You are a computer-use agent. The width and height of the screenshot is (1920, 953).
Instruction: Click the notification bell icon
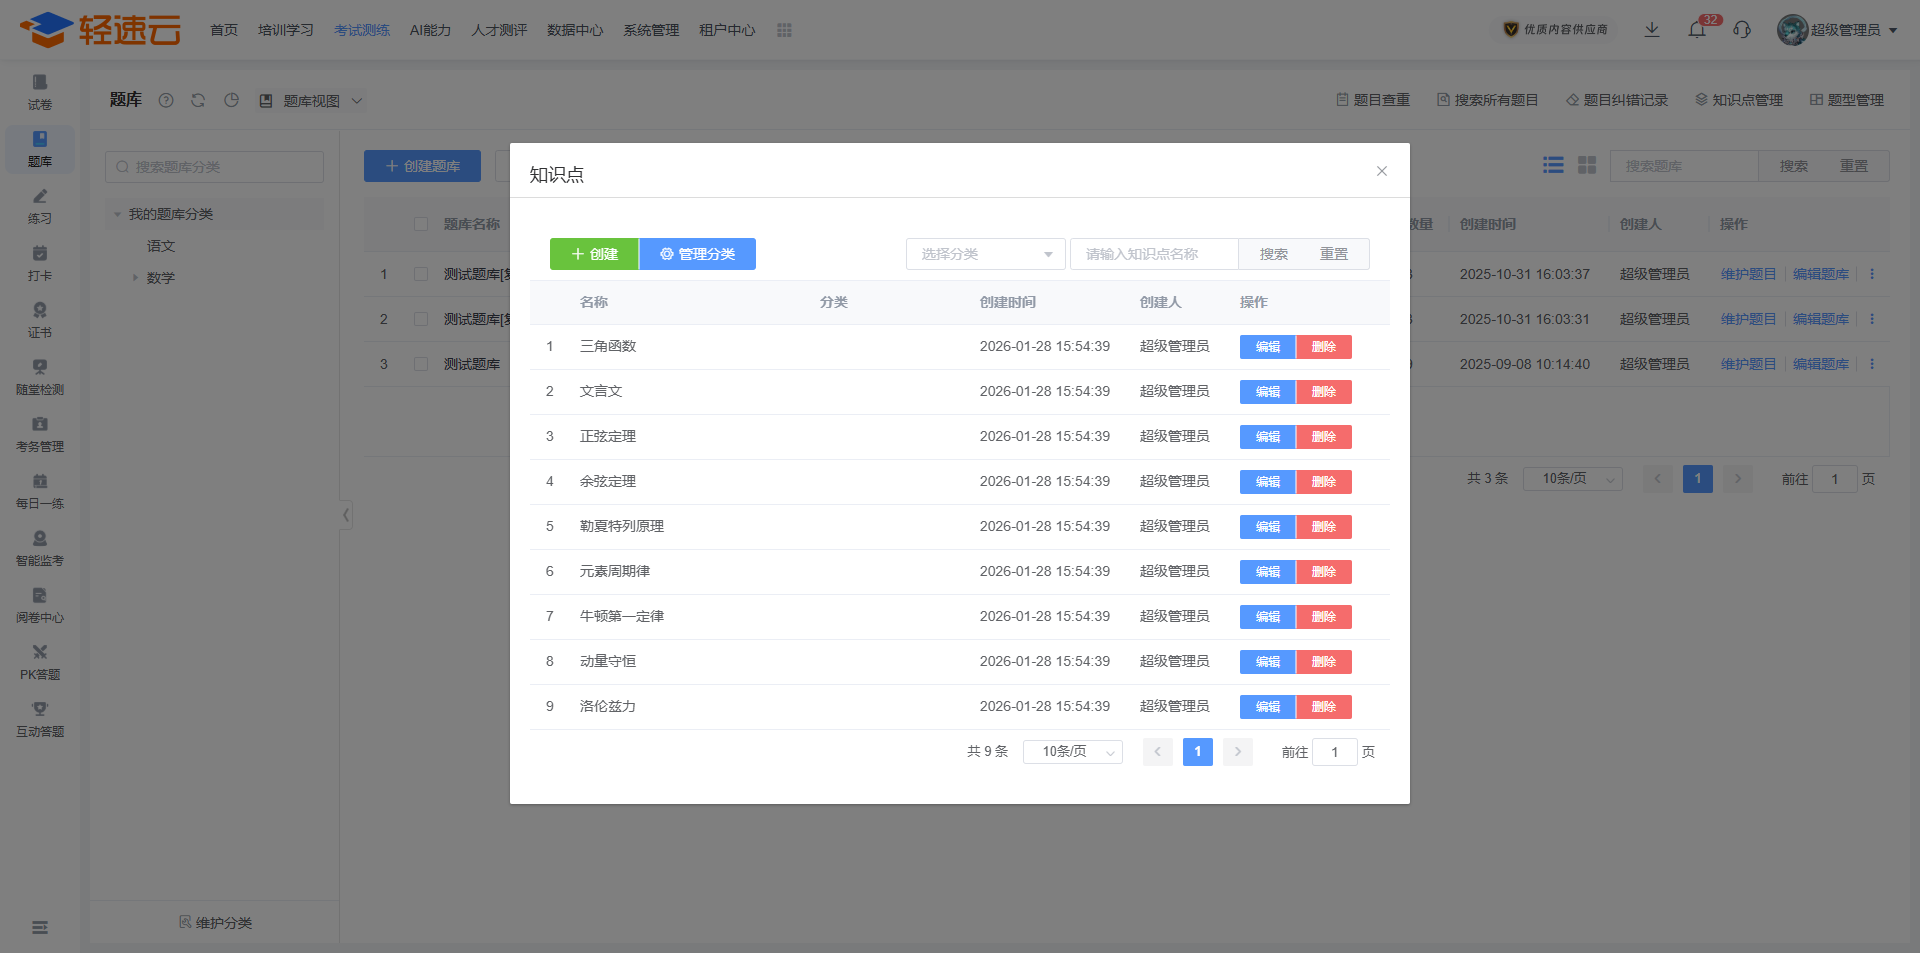[x=1697, y=30]
